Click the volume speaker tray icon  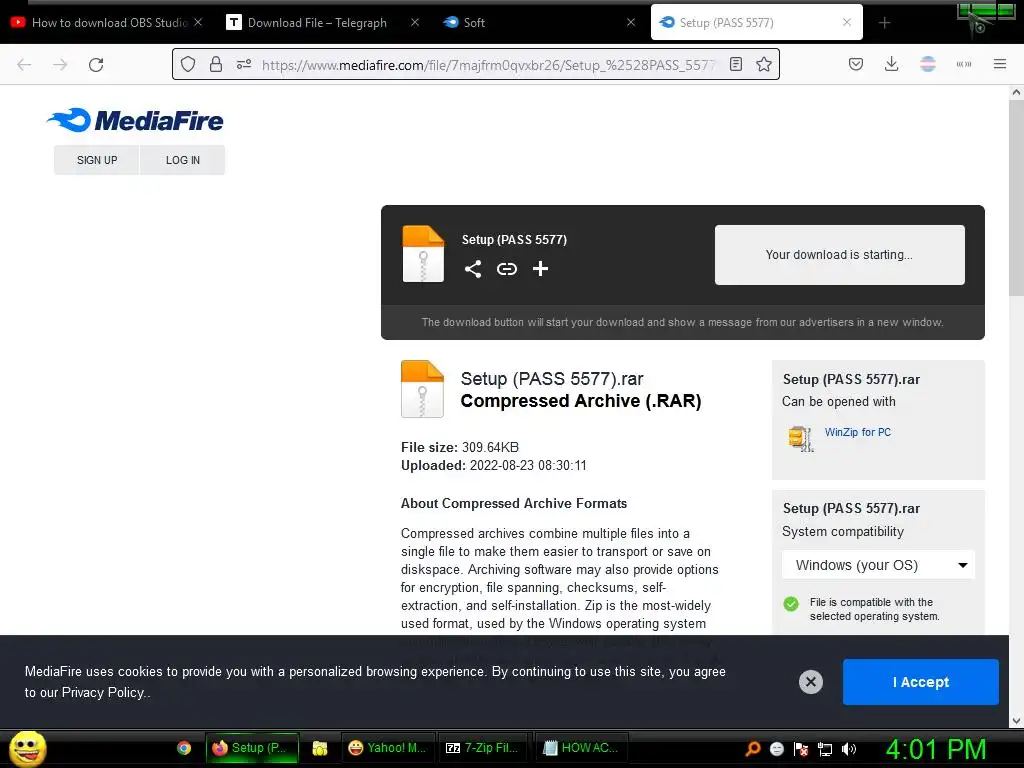[x=849, y=749]
